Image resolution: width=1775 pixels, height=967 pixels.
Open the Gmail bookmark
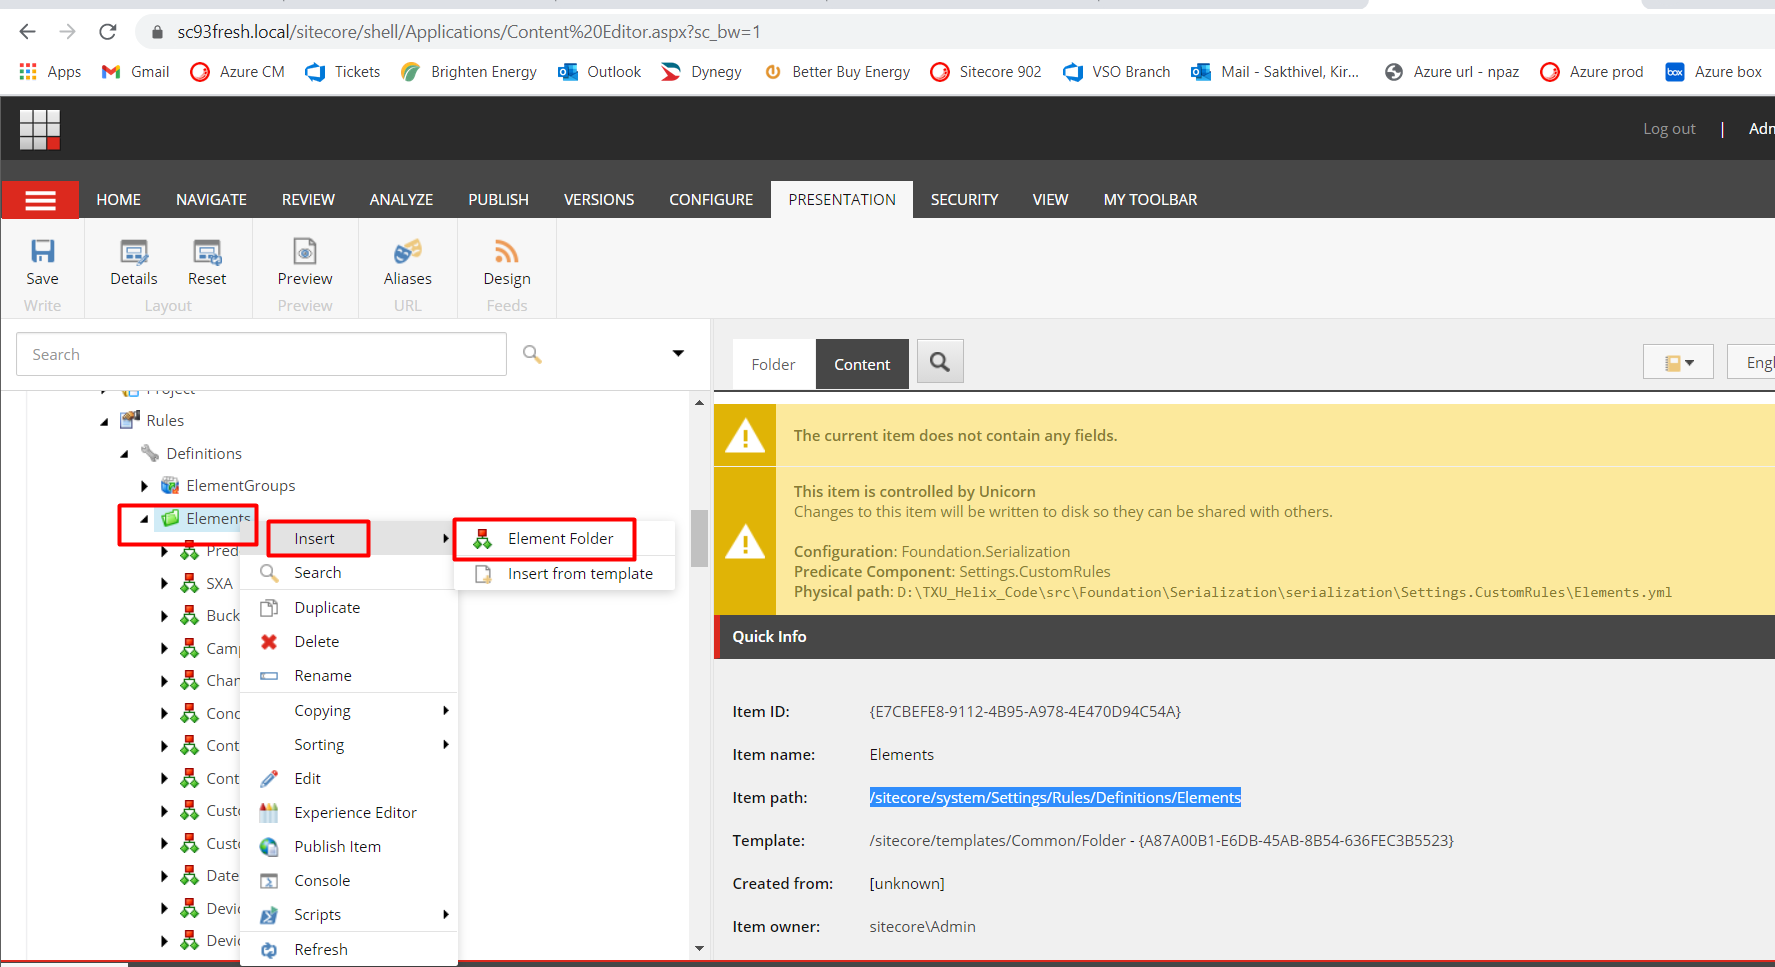tap(136, 72)
